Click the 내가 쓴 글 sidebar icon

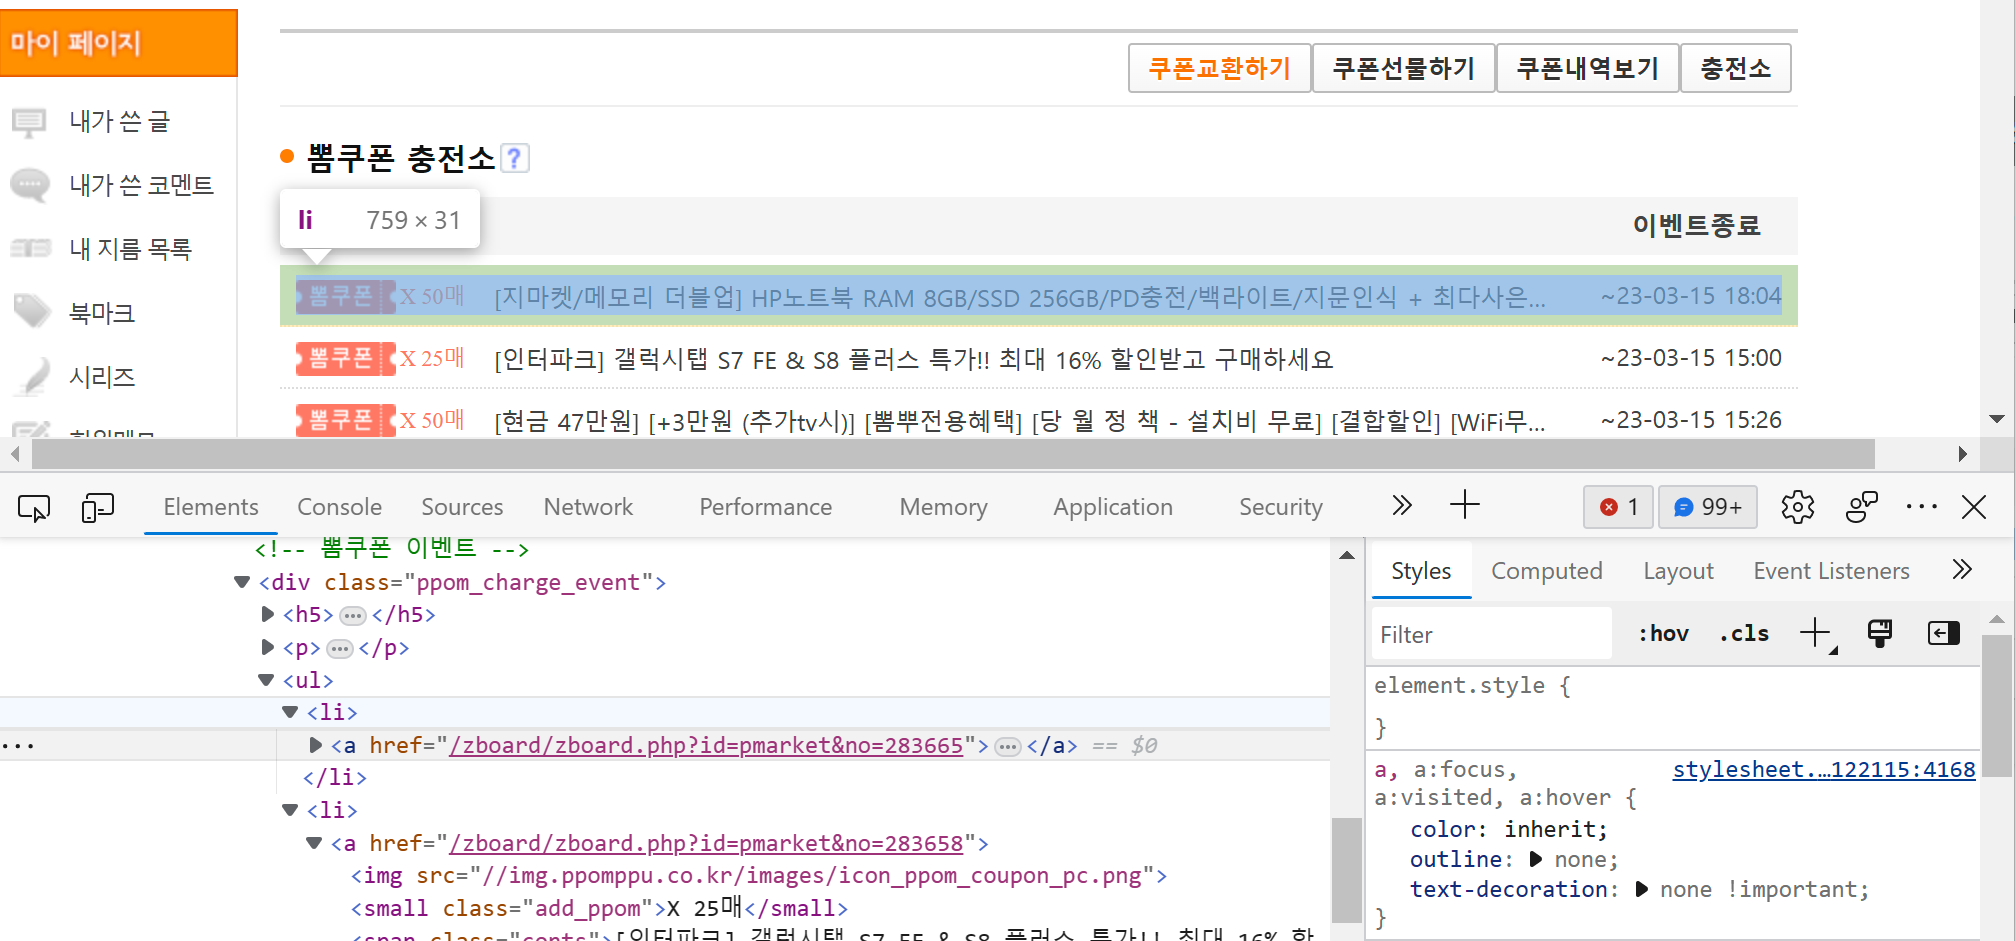tap(29, 122)
